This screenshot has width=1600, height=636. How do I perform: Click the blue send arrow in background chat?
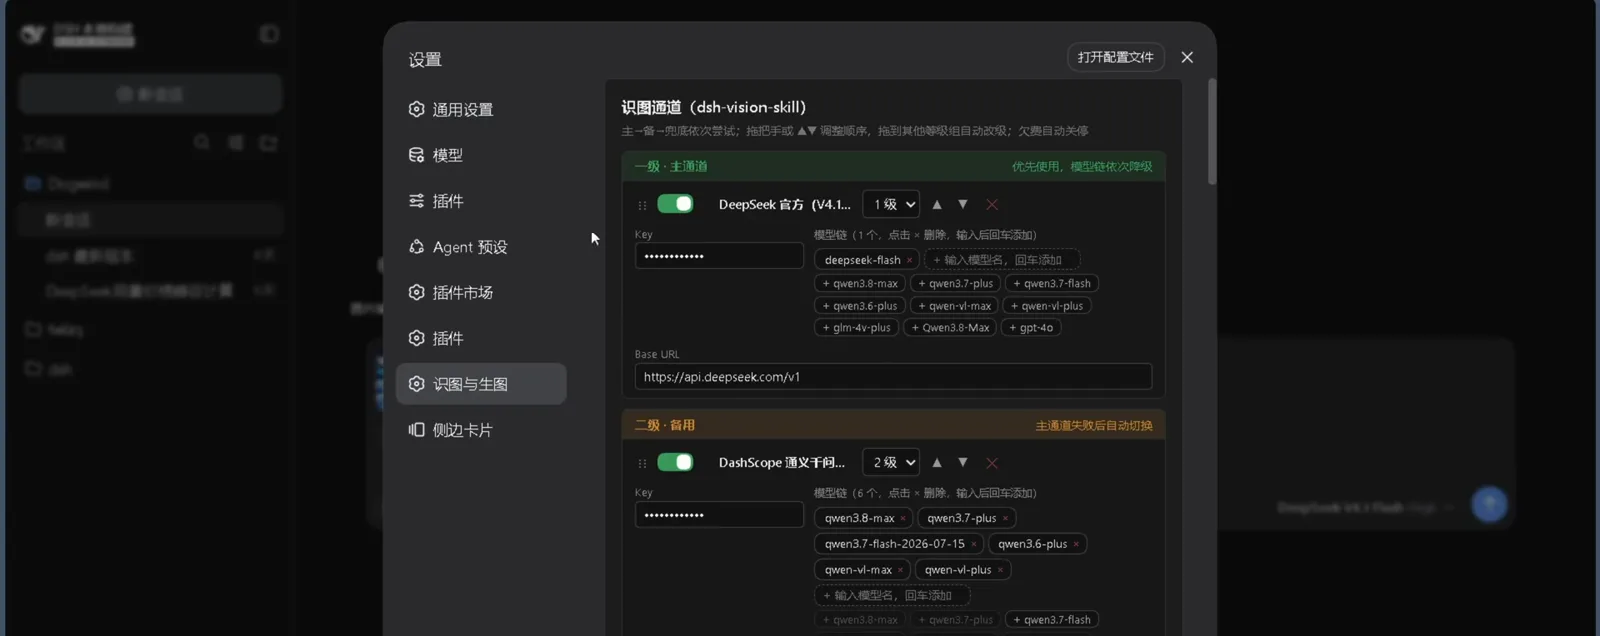1489,504
